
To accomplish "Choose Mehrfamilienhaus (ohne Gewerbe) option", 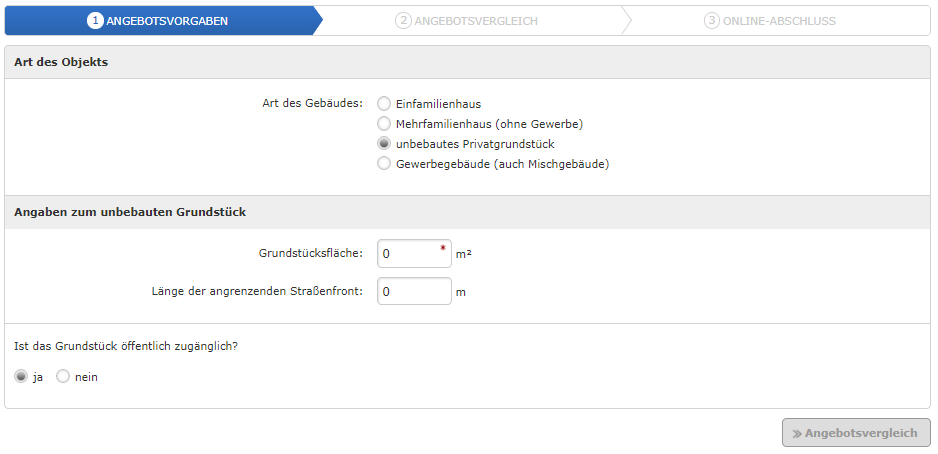I will tap(383, 124).
